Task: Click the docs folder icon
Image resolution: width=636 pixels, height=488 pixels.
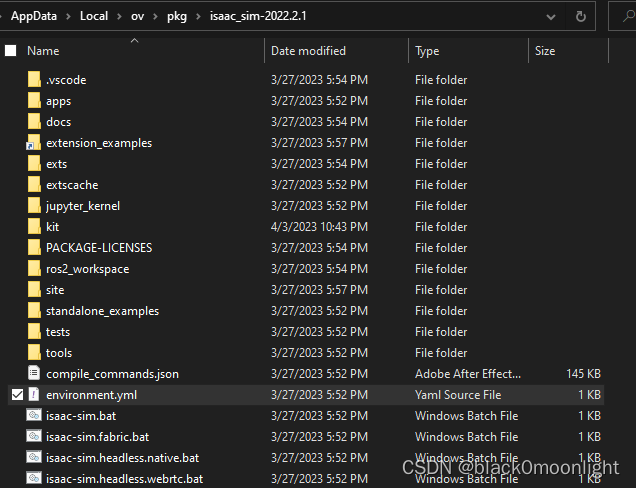Action: (34, 122)
